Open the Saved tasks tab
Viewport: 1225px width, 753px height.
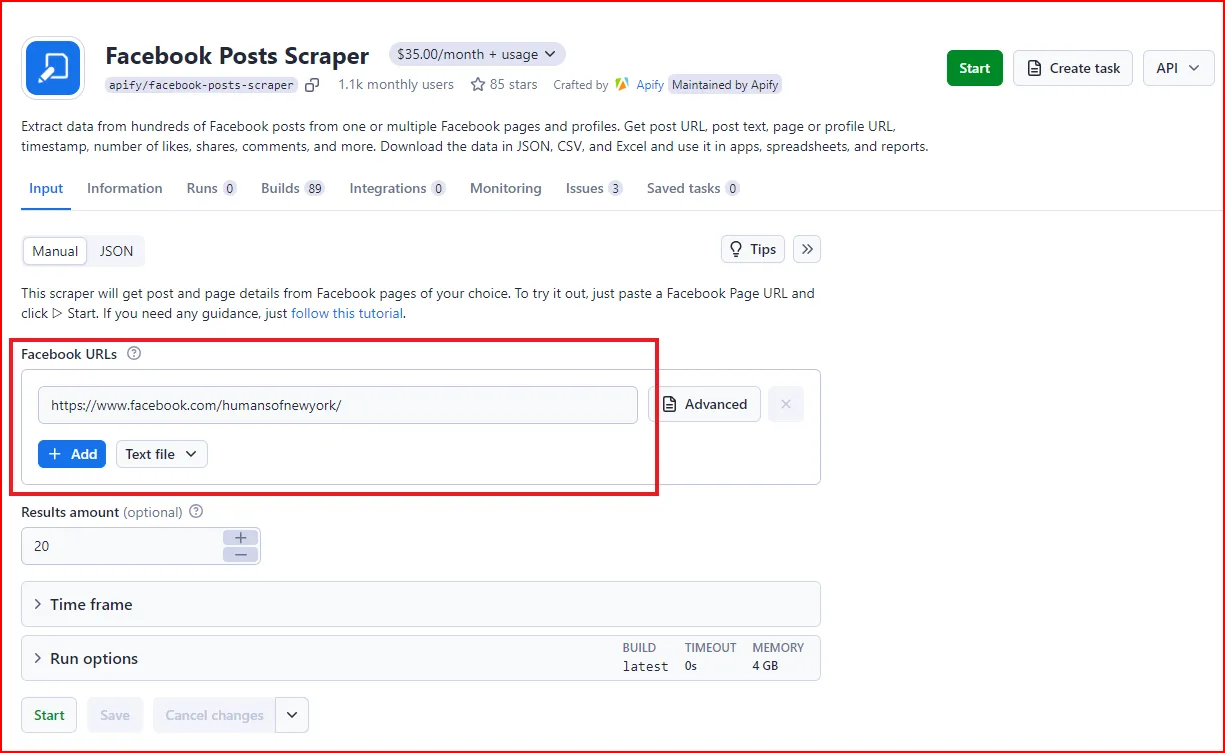coord(693,188)
